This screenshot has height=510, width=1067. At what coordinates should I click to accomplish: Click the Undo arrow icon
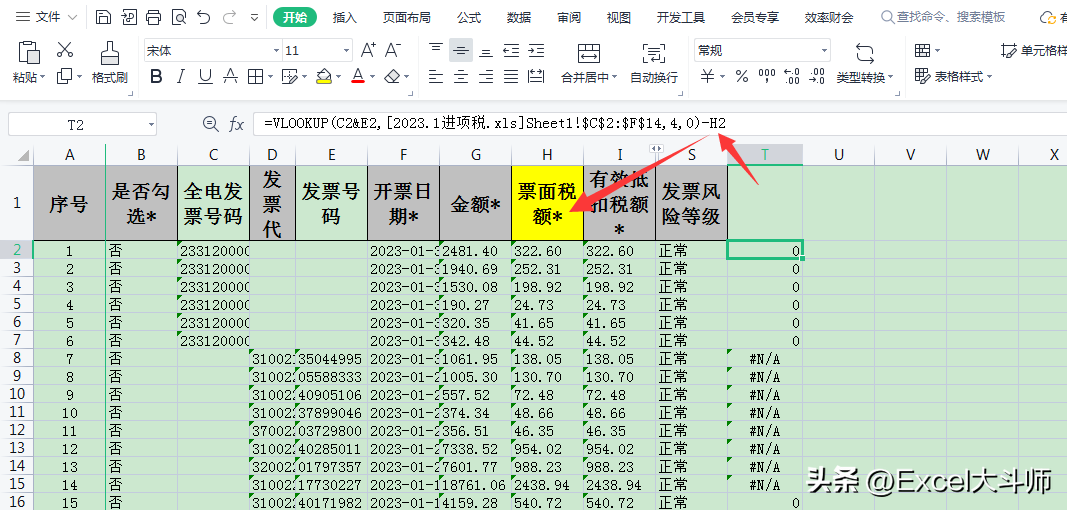tap(203, 17)
